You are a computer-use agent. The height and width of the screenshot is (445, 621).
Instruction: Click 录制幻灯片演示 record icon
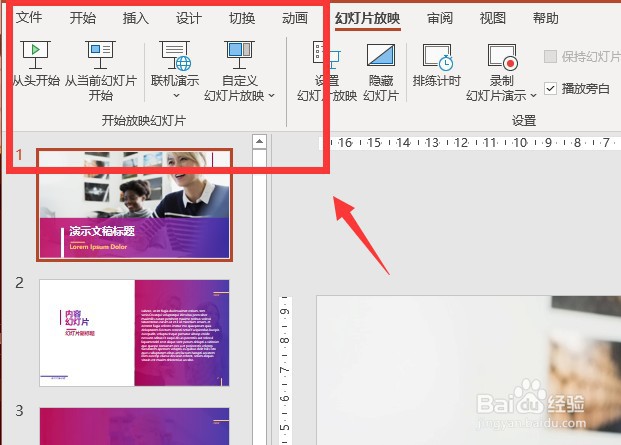(x=502, y=56)
